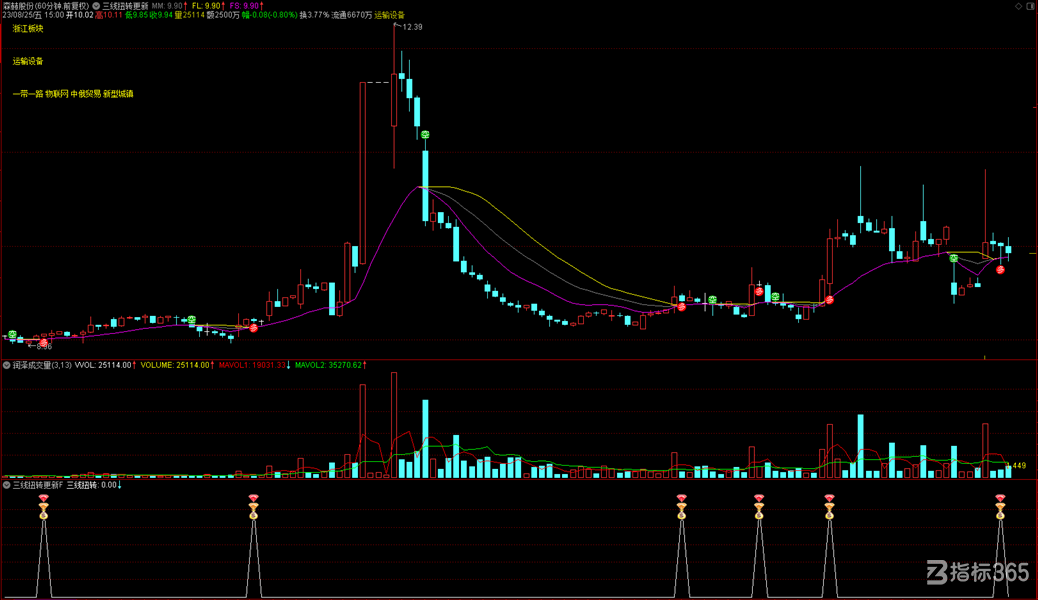Click the 12.39 high price label
Viewport: 1038px width, 600px height.
(x=412, y=27)
